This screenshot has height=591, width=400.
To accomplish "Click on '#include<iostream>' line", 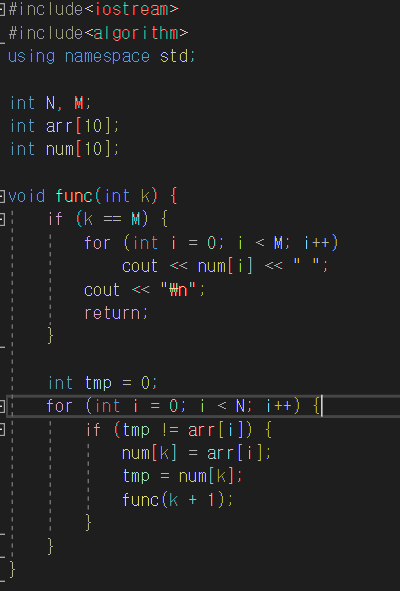I will 93,9.
